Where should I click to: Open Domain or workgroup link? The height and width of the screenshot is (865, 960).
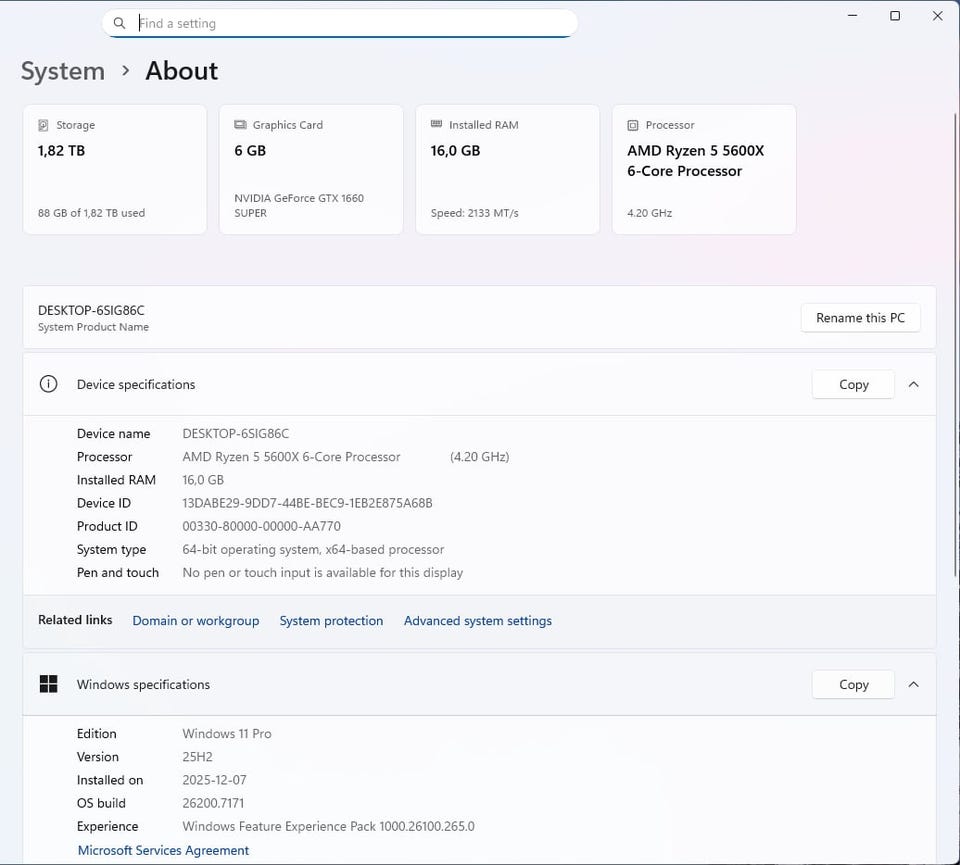coord(195,621)
